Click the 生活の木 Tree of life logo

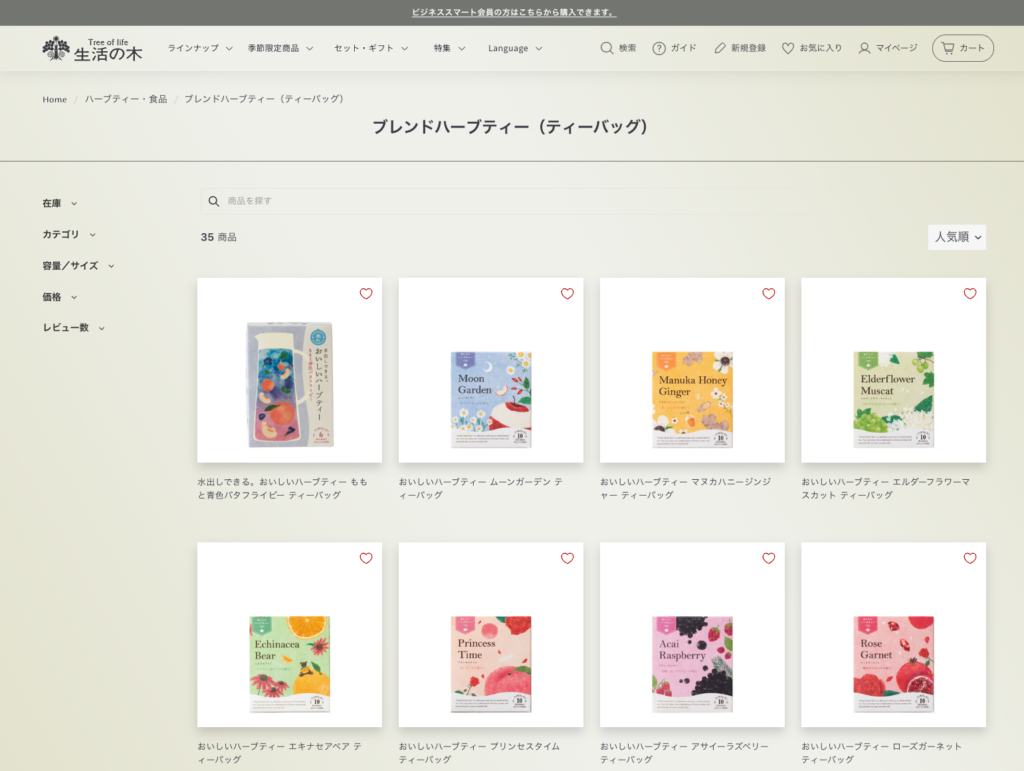92,49
